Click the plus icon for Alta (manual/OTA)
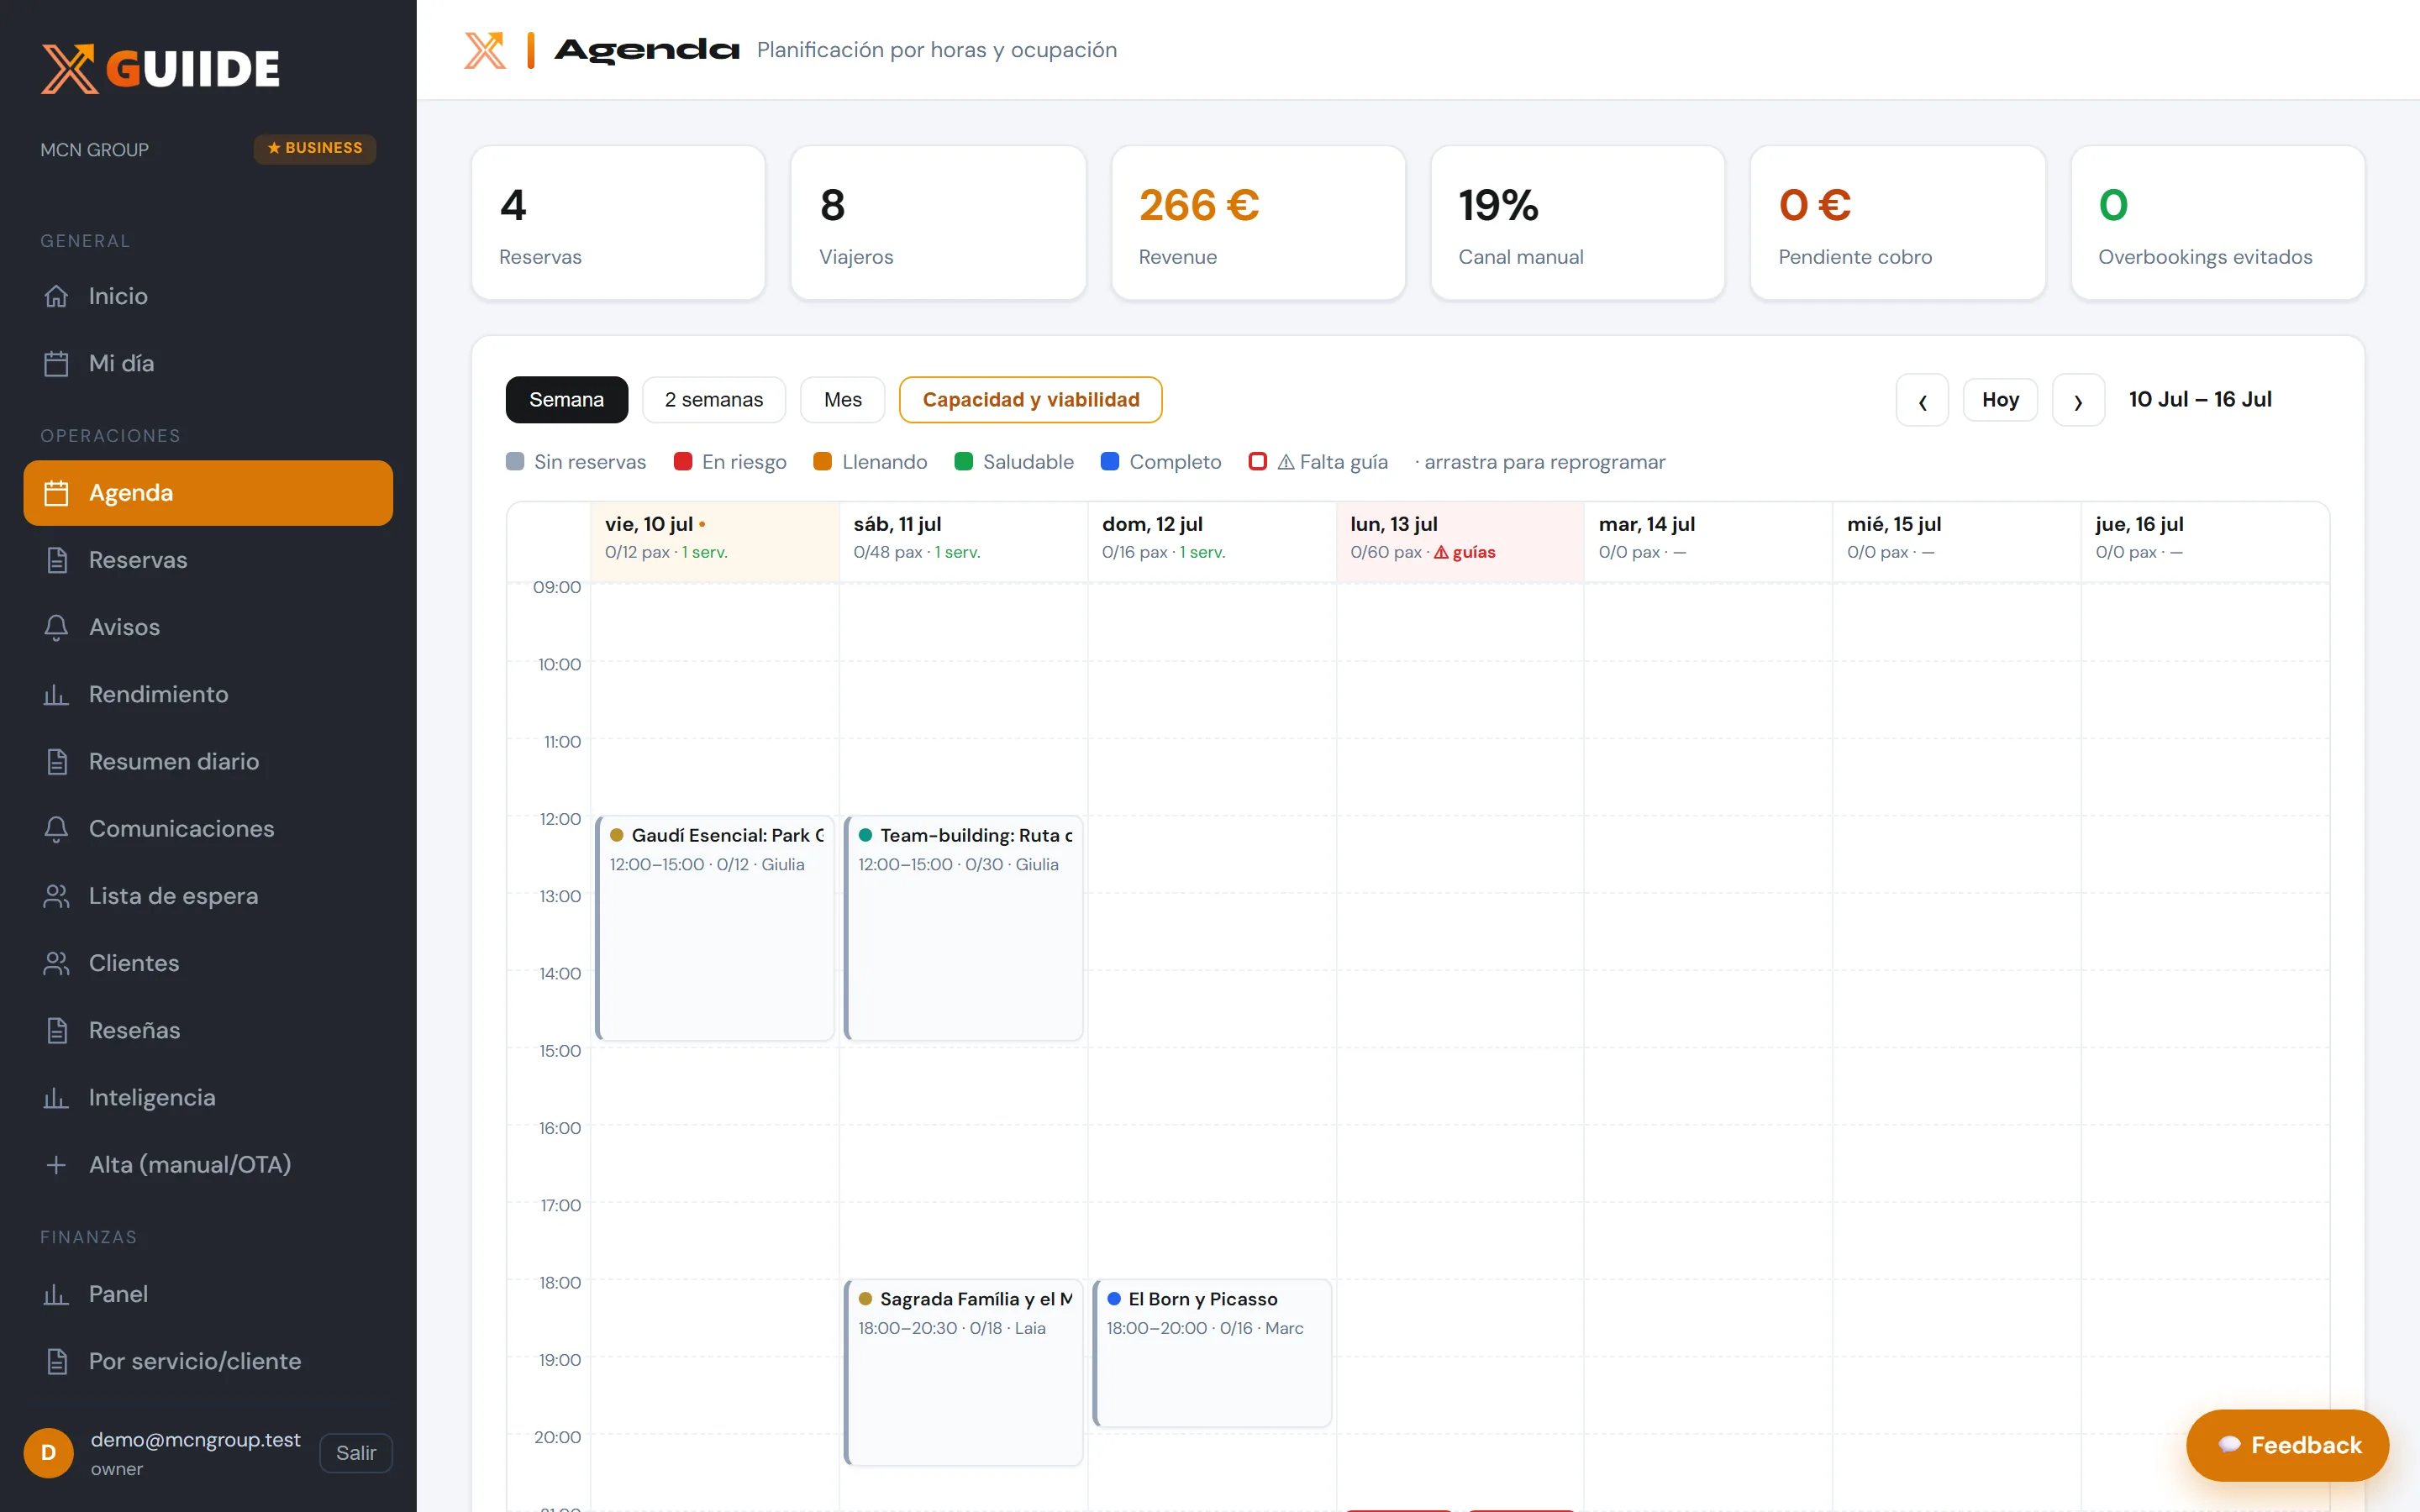2420x1512 pixels. [x=56, y=1164]
